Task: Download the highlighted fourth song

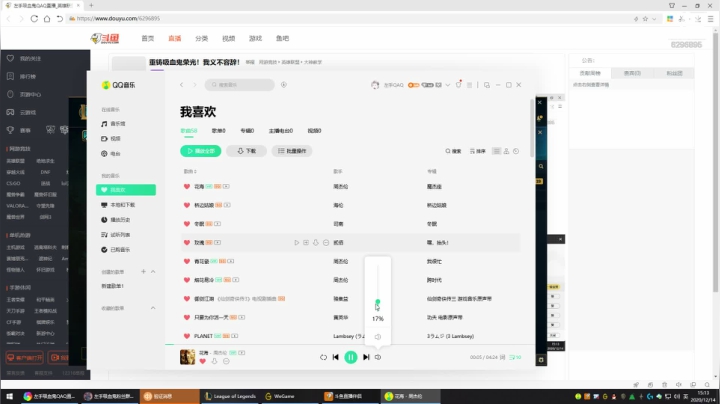Action: pos(316,243)
